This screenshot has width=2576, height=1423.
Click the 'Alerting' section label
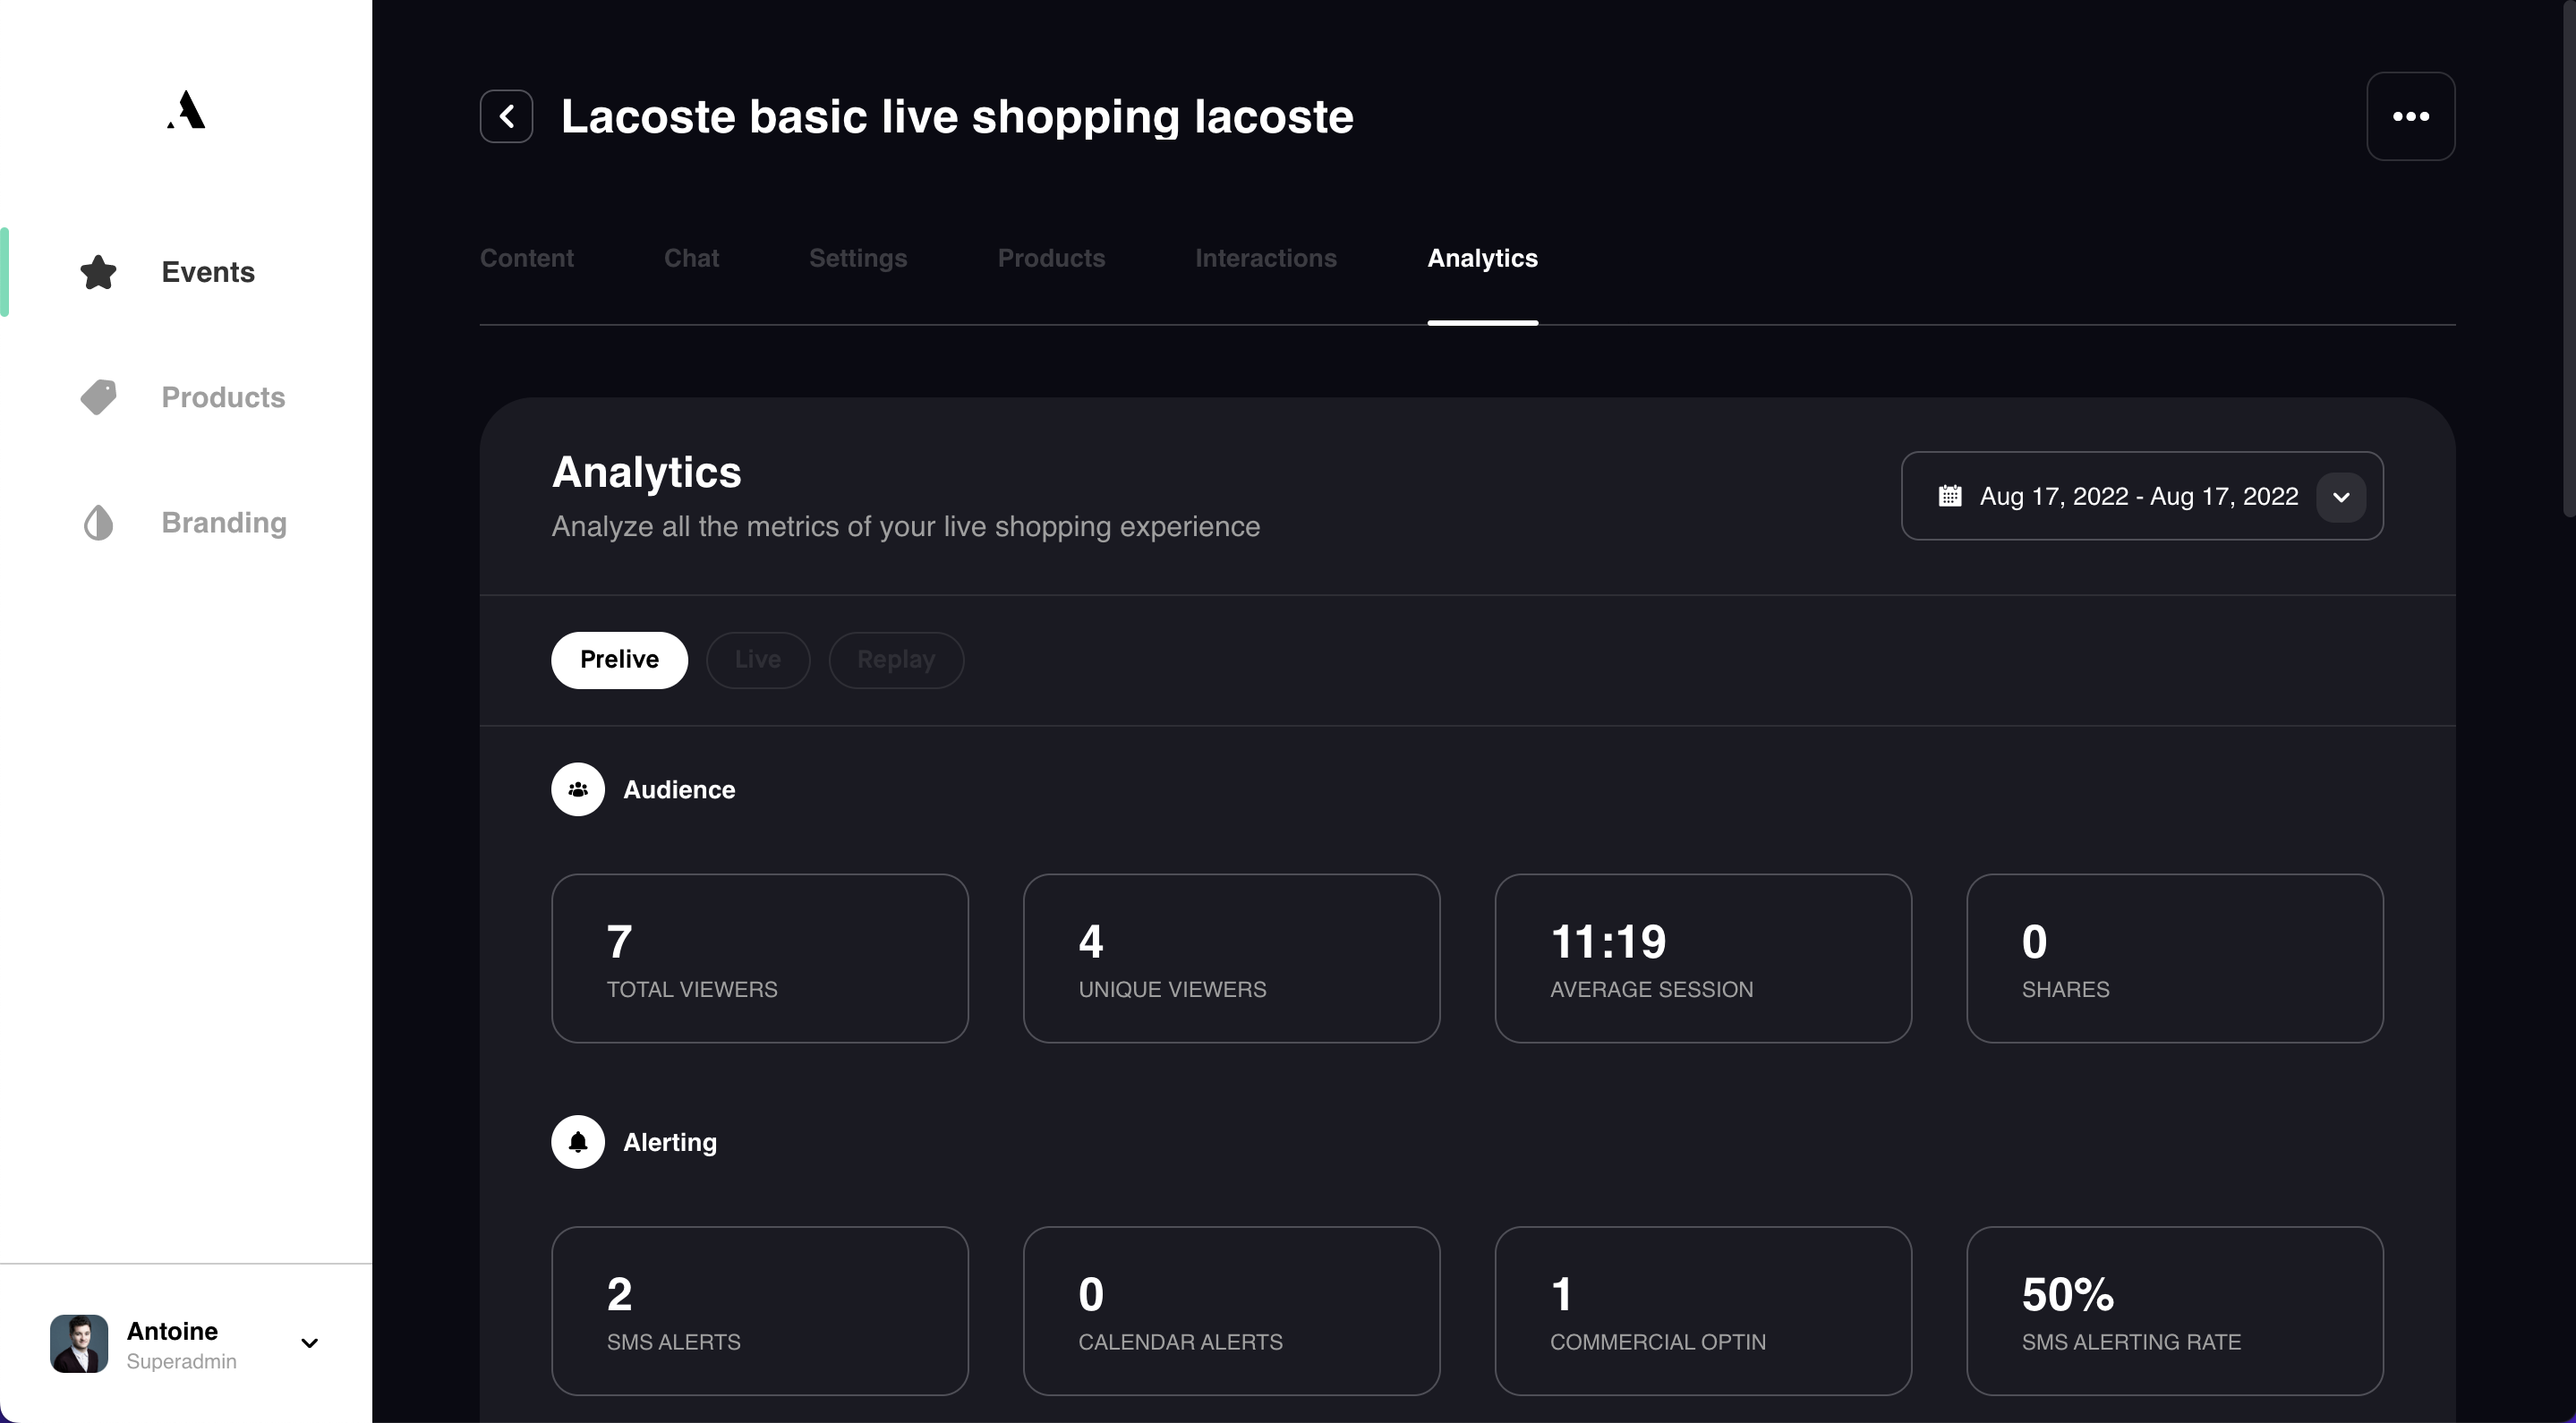(670, 1142)
